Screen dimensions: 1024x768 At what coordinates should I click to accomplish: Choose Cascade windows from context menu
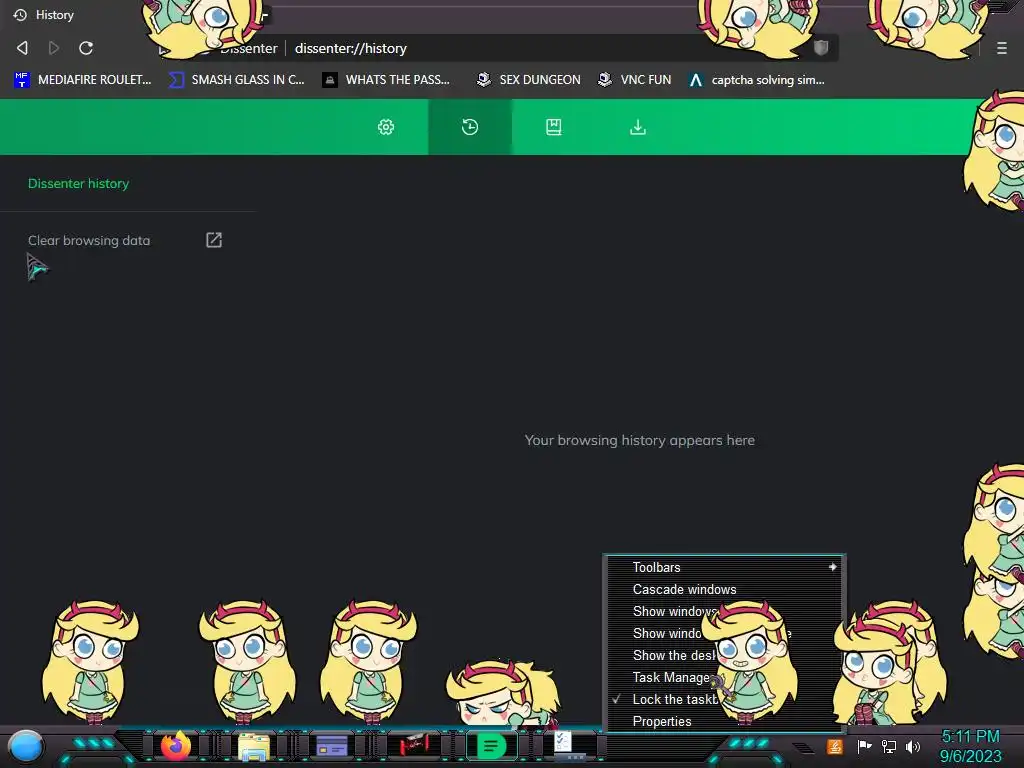[x=725, y=589]
